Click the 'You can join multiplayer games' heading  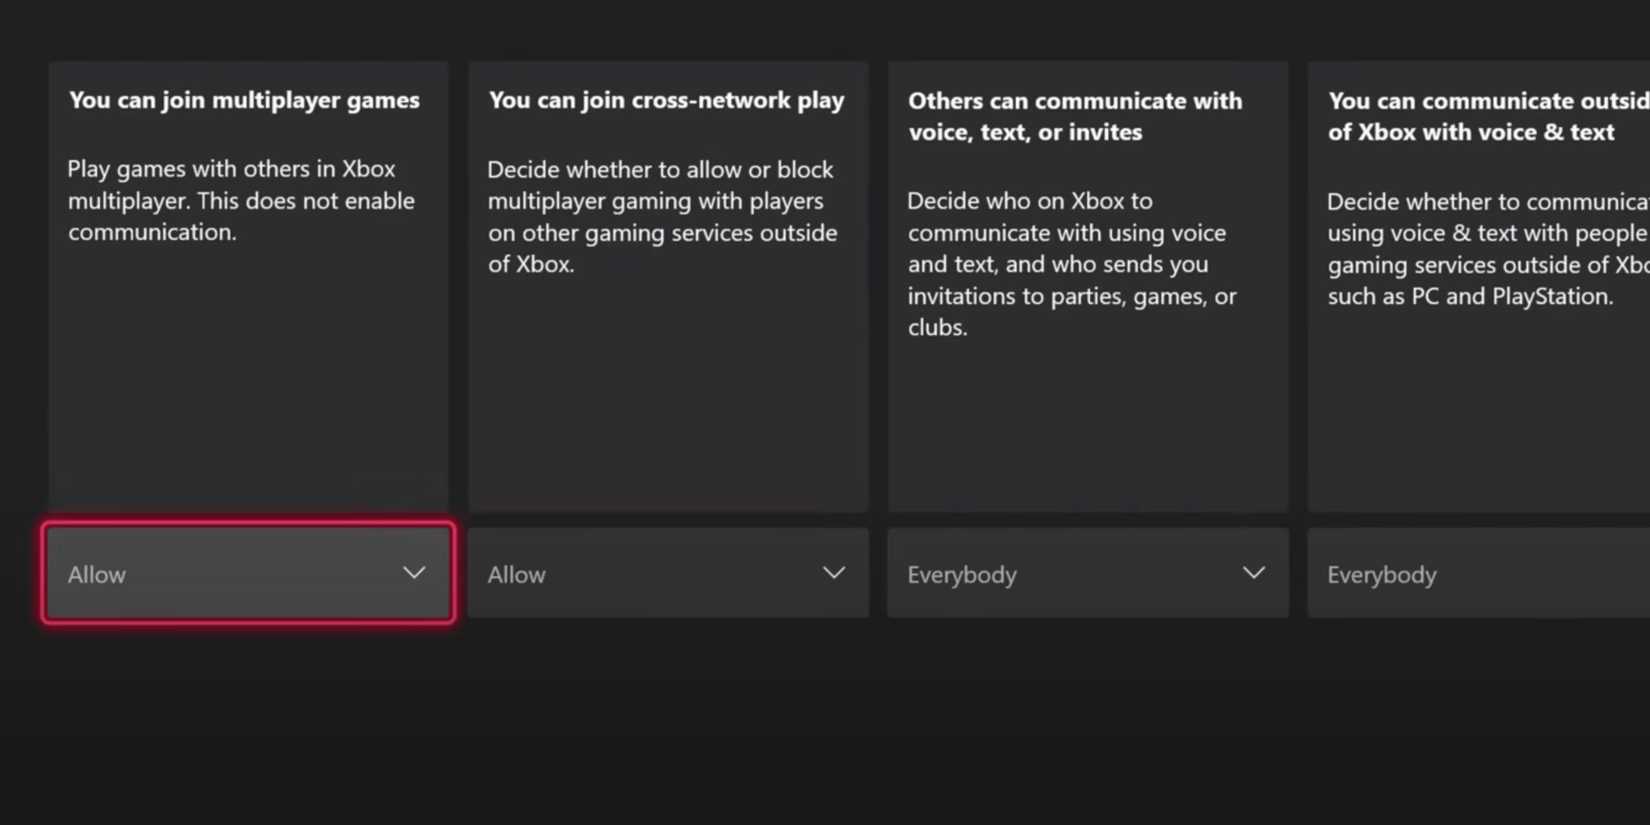coord(244,100)
